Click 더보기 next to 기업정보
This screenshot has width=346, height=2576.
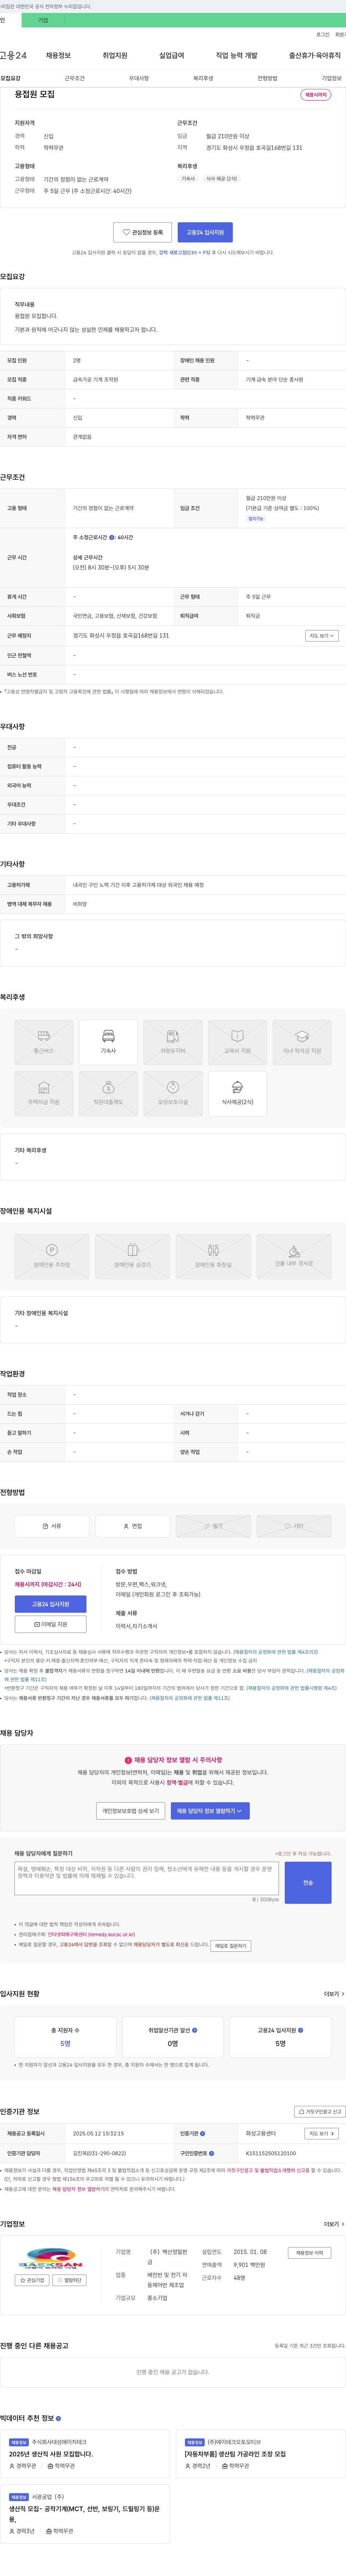tap(334, 2224)
